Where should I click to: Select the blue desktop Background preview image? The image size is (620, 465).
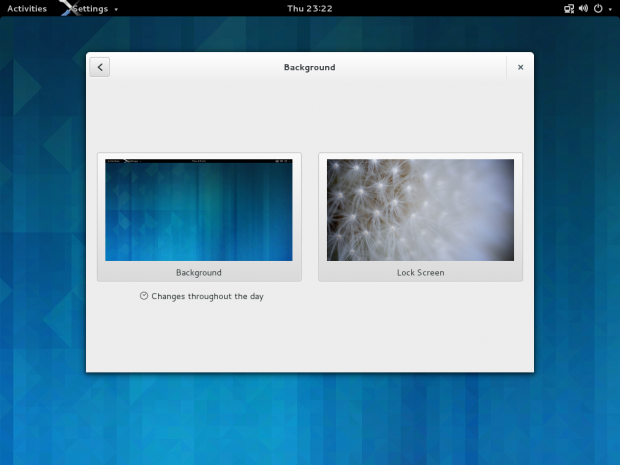coord(199,210)
